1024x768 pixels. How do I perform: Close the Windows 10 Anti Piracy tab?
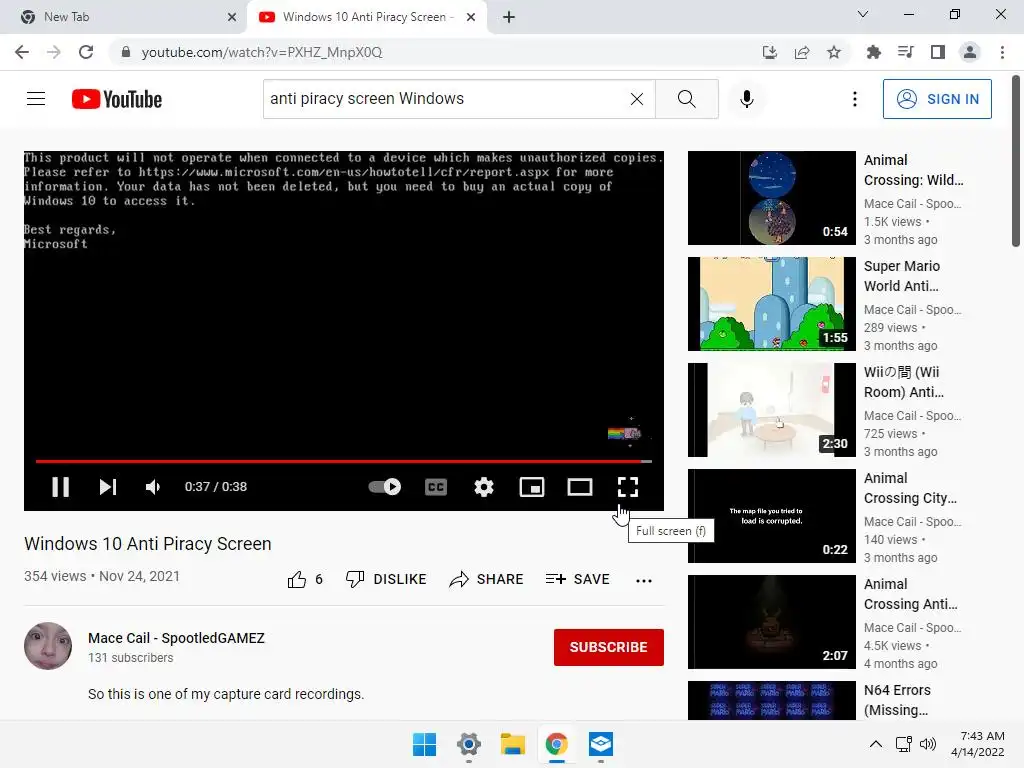coord(471,17)
